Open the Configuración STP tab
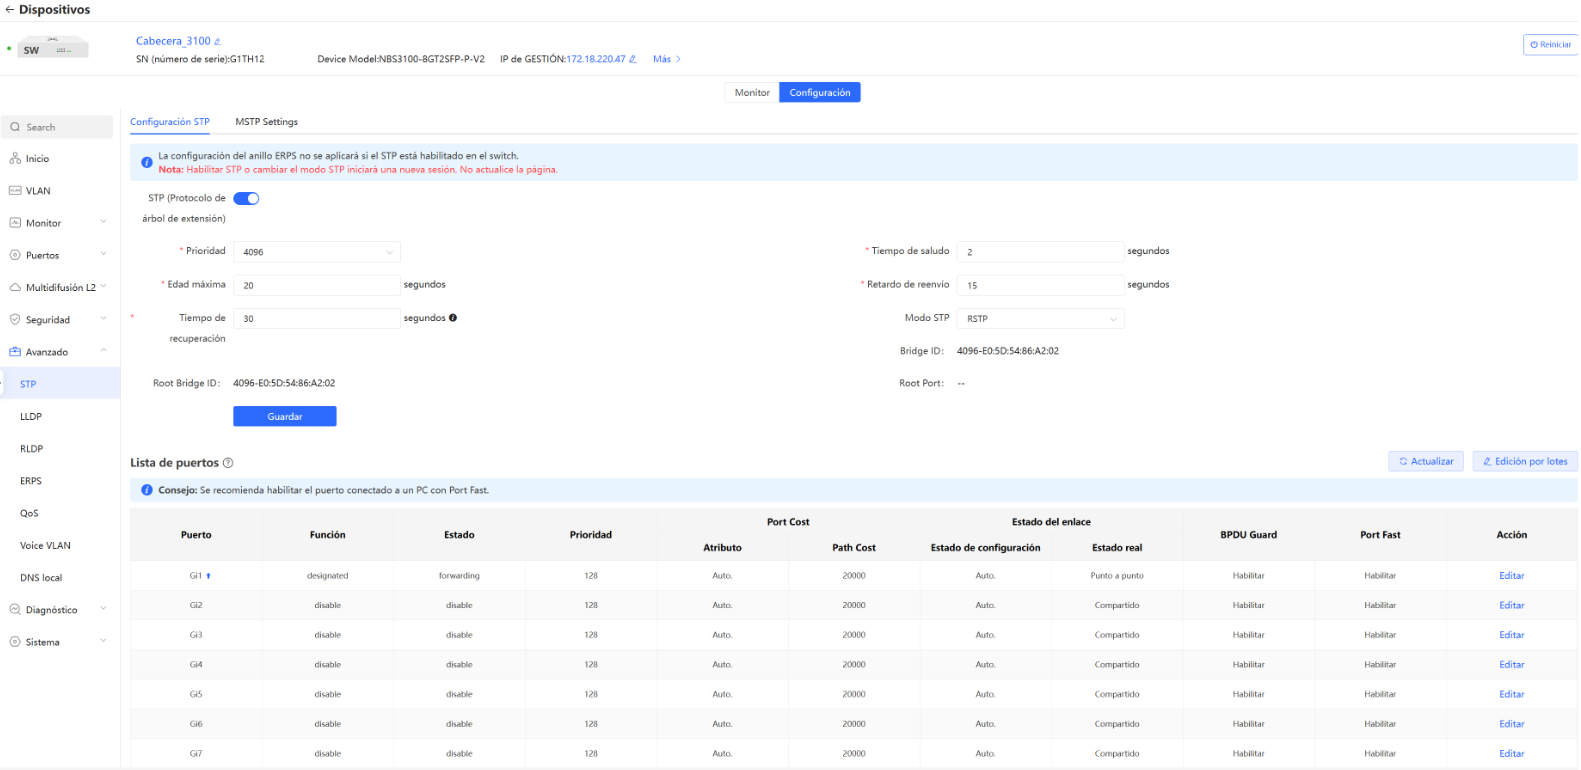 pos(170,122)
